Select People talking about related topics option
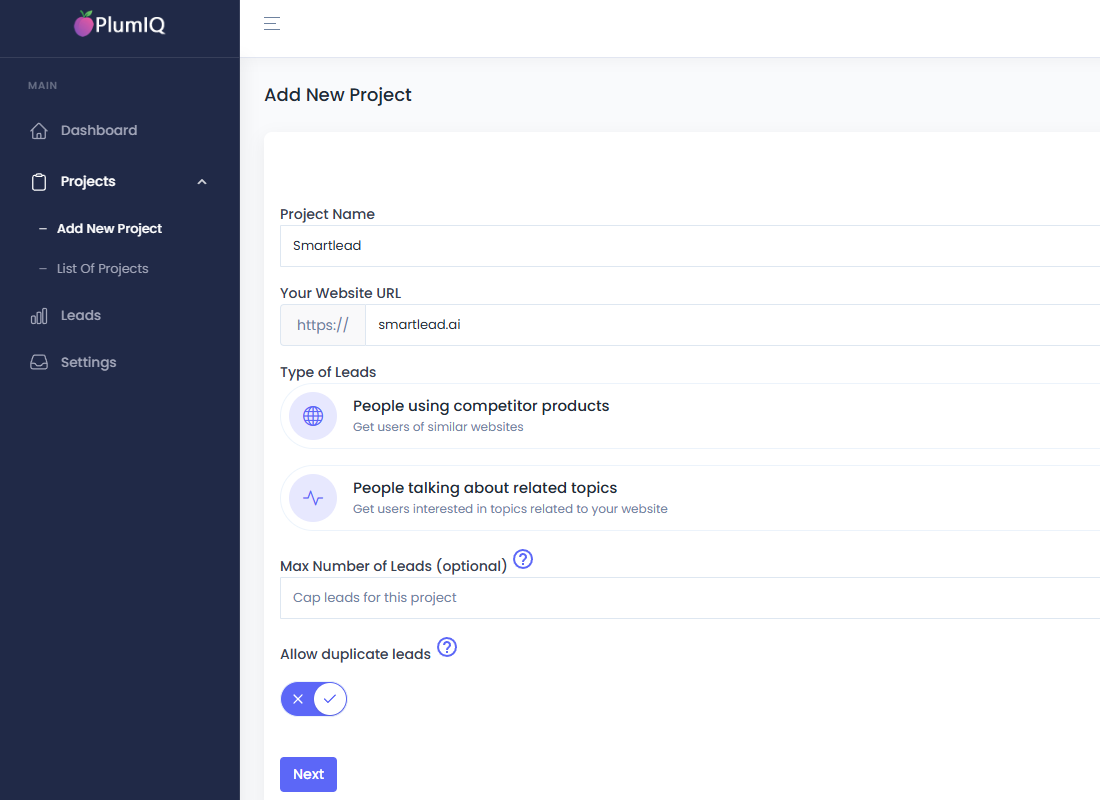1100x800 pixels. pyautogui.click(x=690, y=498)
